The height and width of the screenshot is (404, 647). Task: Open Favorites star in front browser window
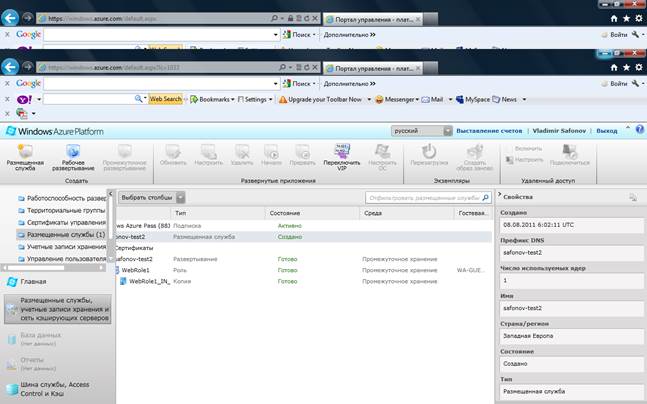click(626, 67)
